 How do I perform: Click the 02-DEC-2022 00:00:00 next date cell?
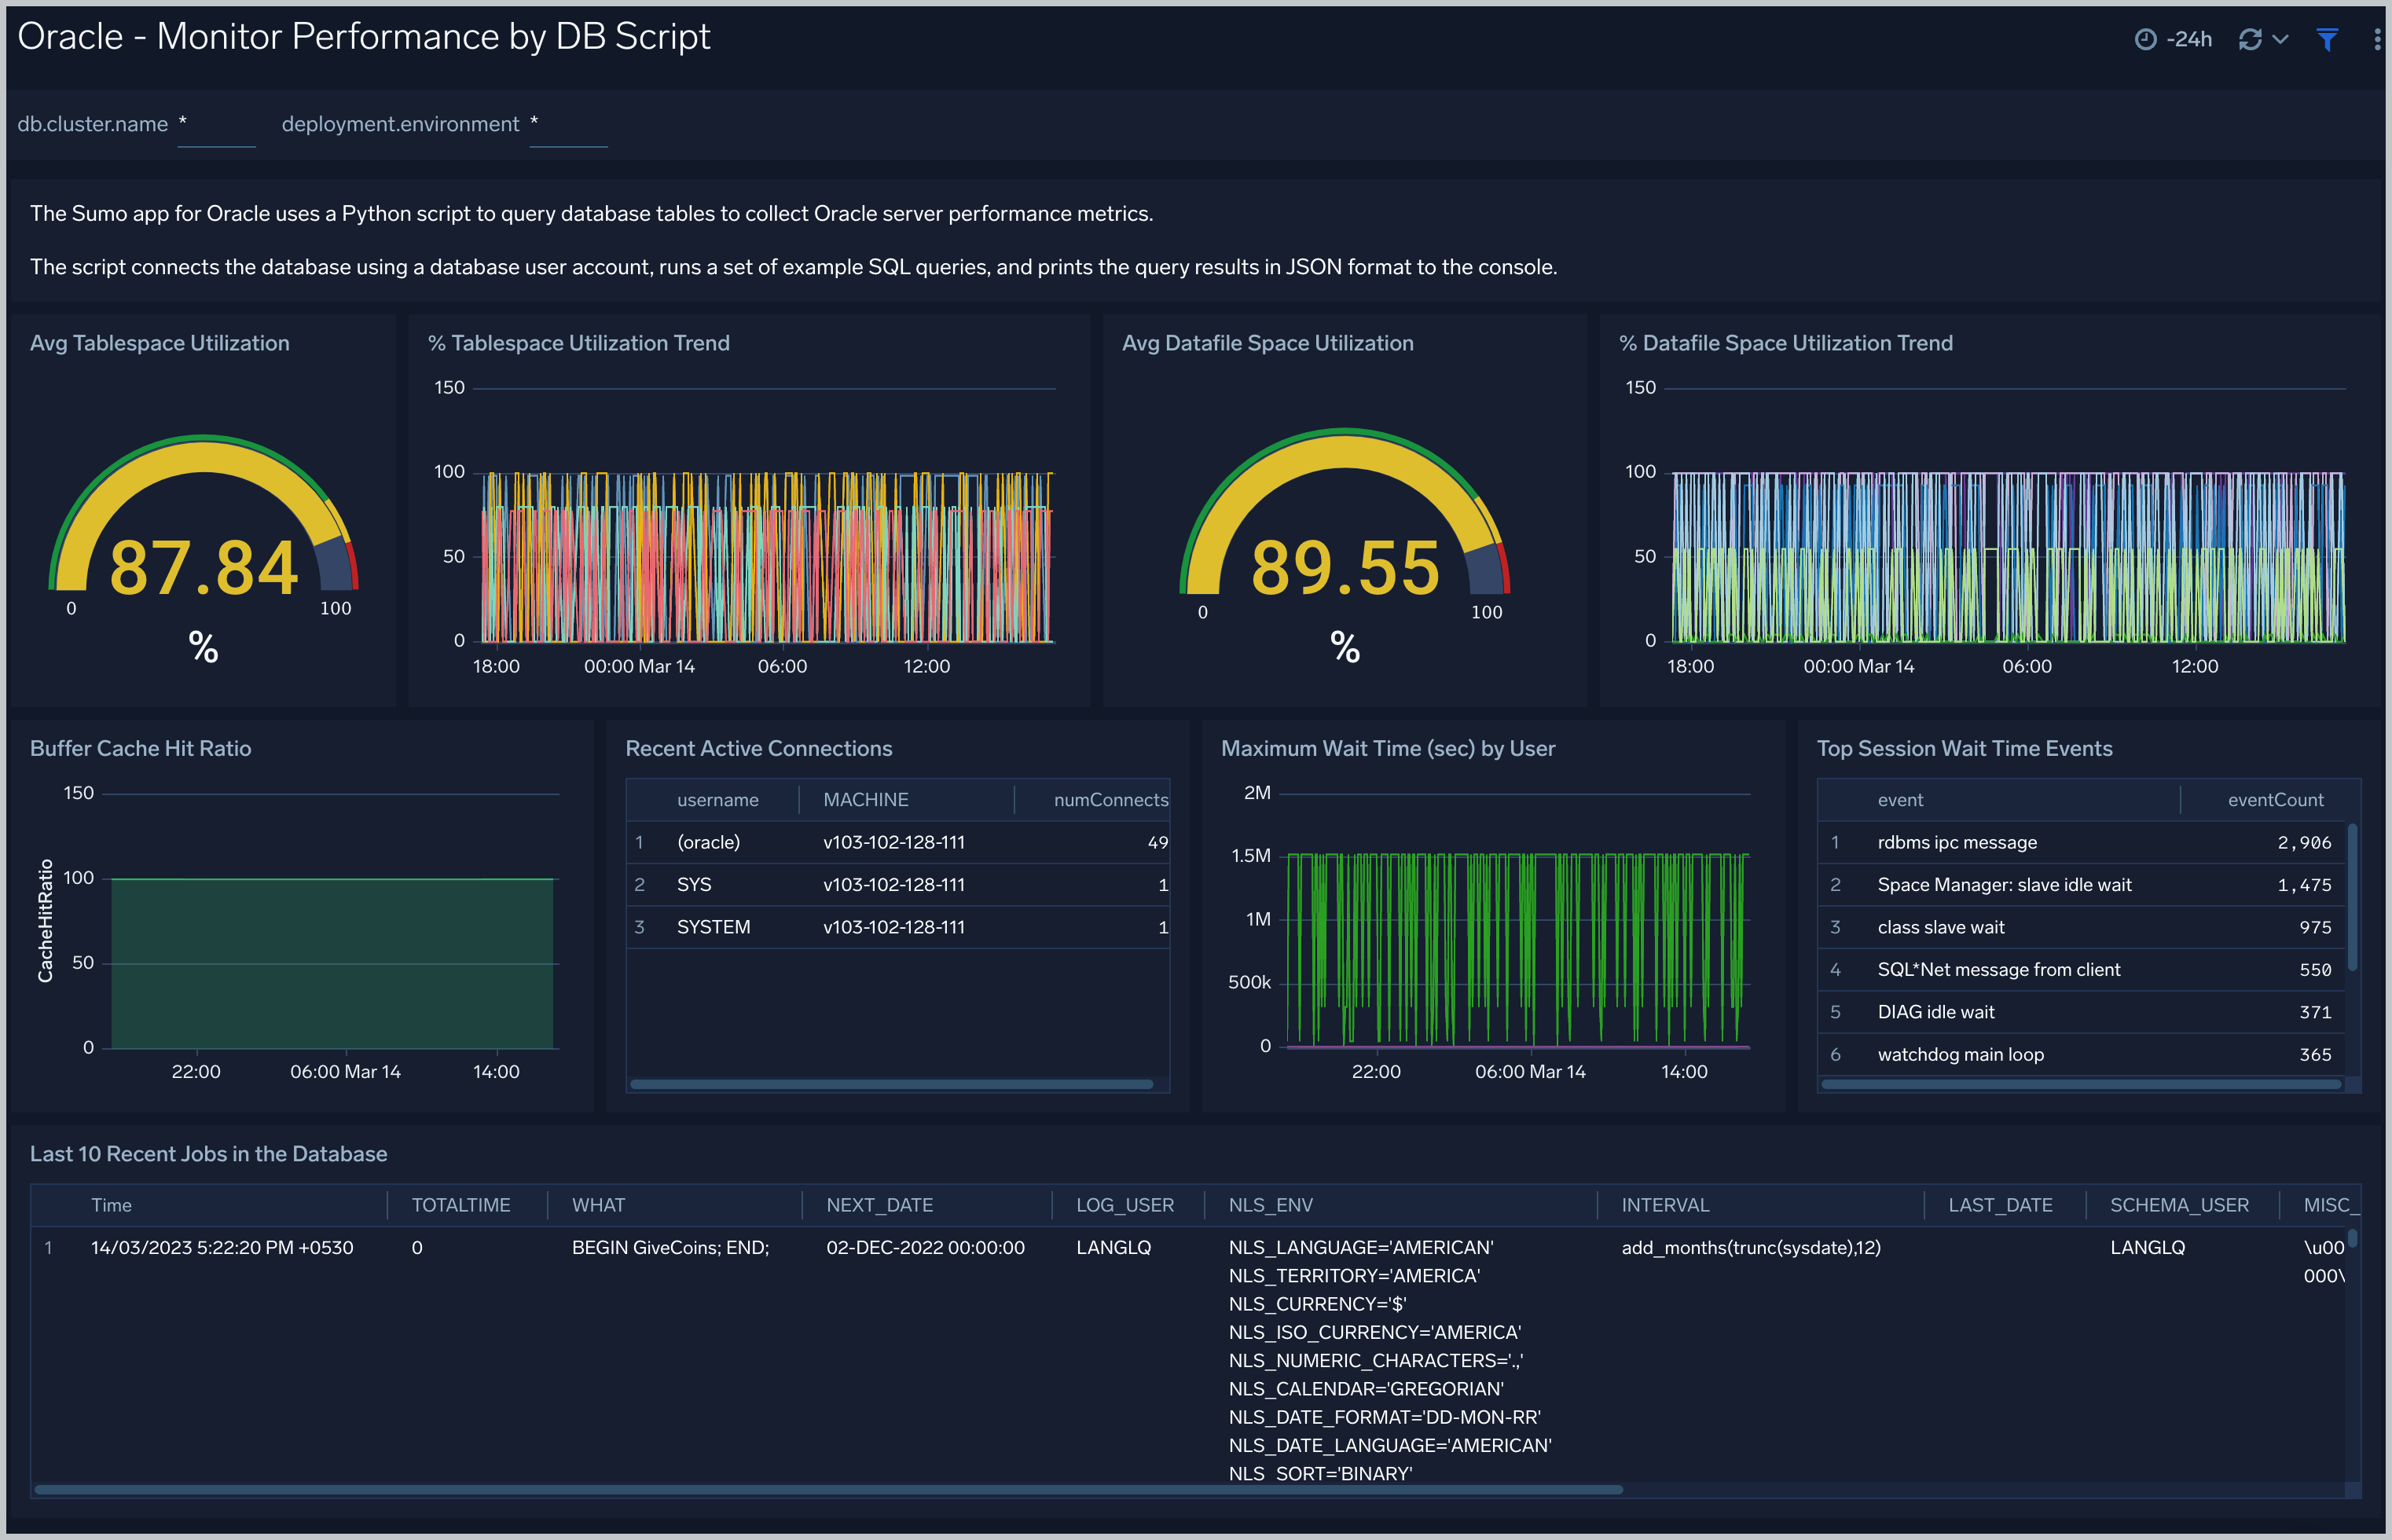[925, 1248]
